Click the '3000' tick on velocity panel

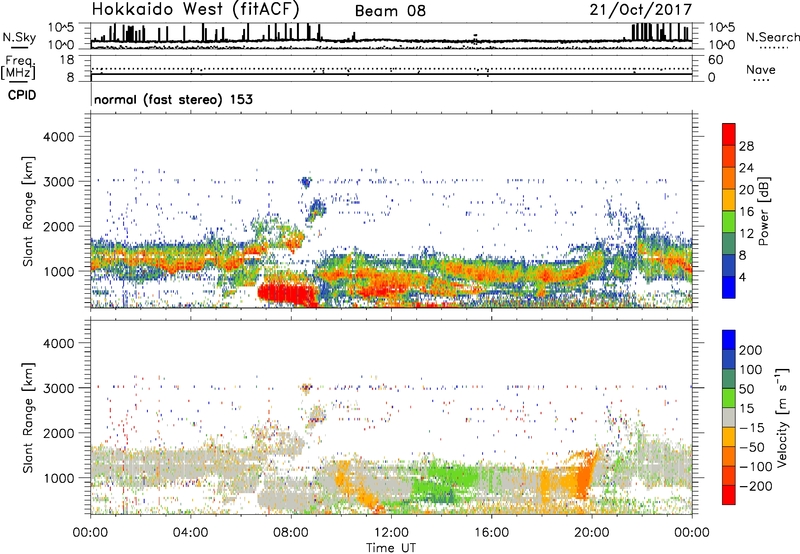[x=59, y=388]
